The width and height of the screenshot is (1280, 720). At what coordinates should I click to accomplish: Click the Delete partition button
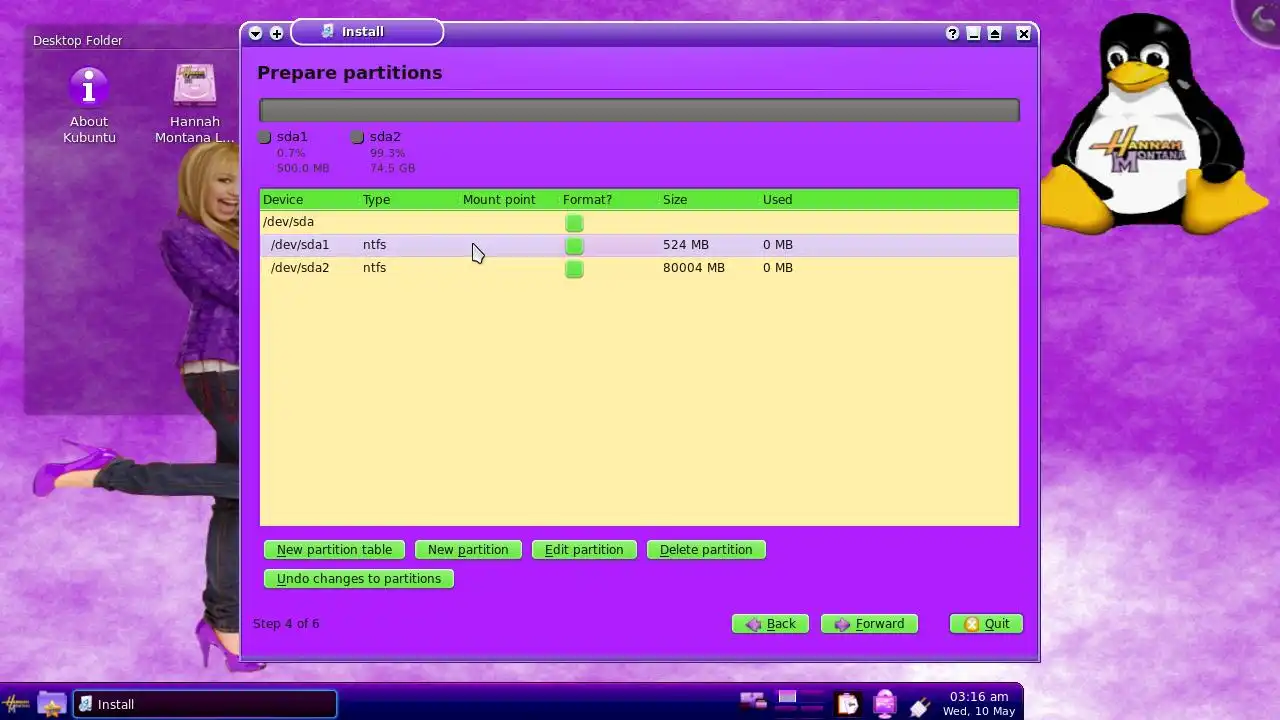pos(706,550)
